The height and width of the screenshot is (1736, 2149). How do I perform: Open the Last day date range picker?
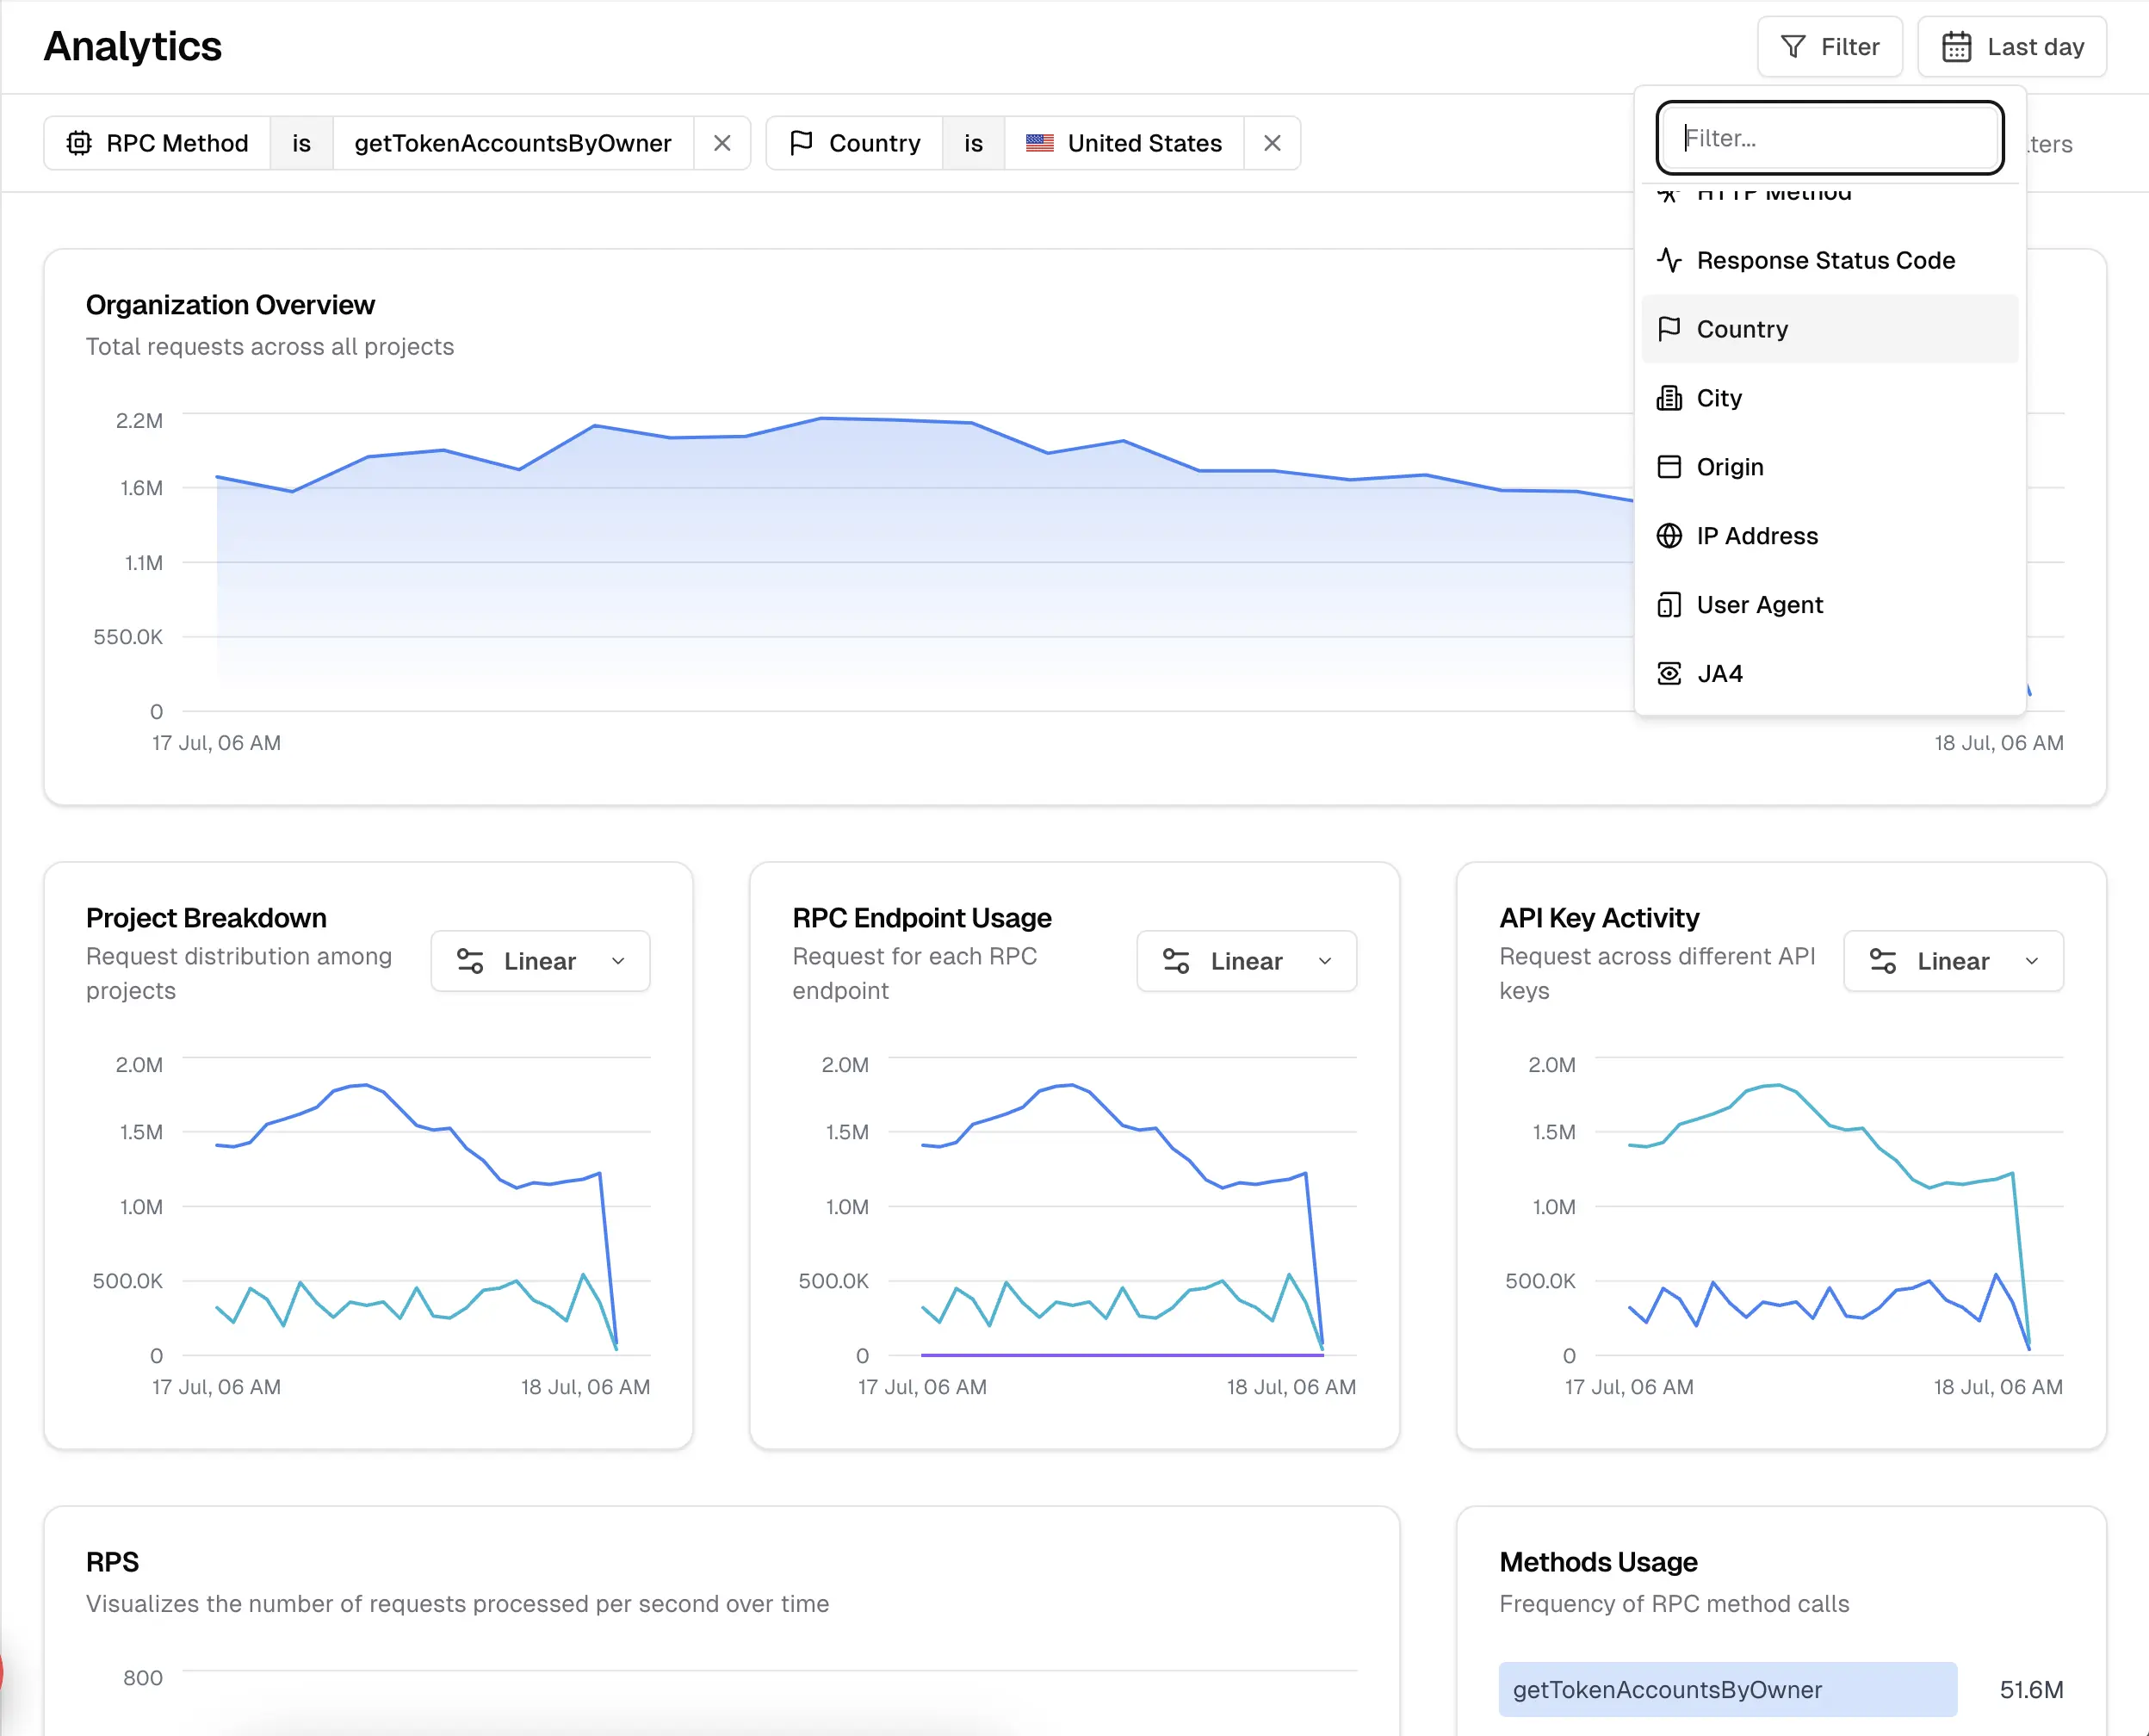2011,47
